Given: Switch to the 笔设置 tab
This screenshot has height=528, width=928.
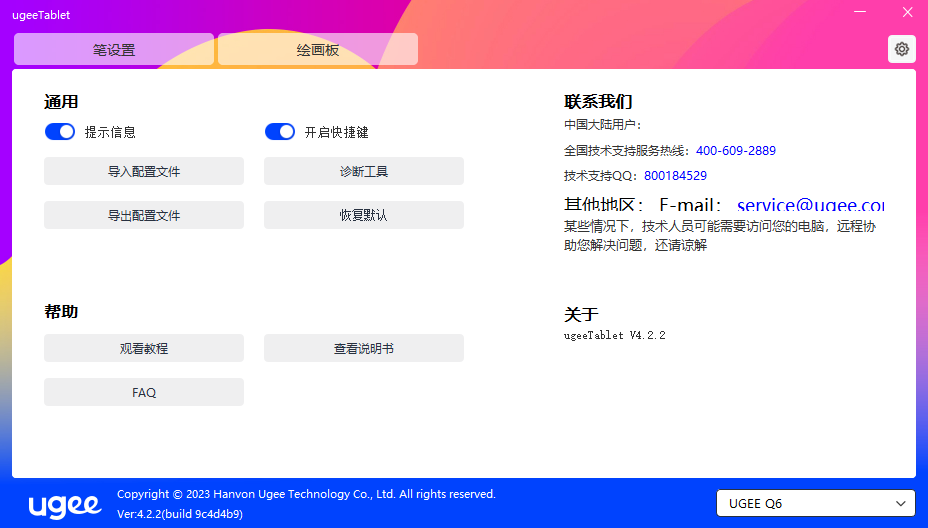Looking at the screenshot, I should click(114, 50).
